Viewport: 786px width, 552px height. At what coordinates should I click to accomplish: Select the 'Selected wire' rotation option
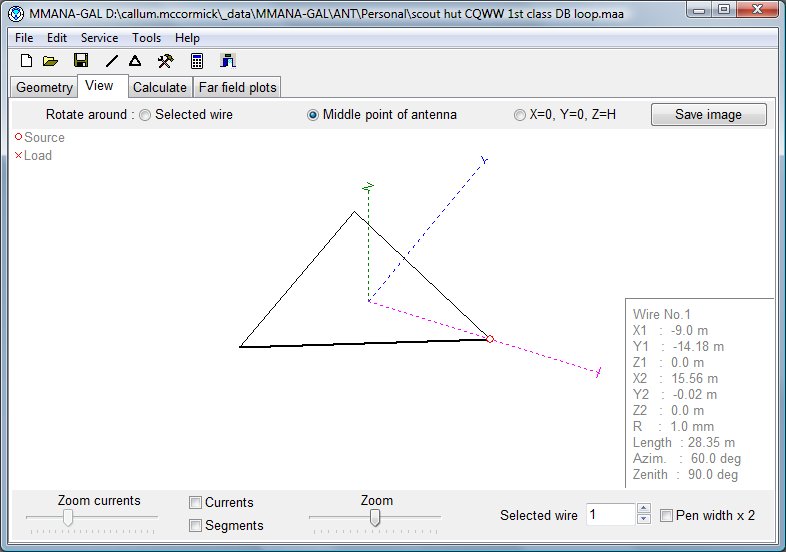[146, 115]
